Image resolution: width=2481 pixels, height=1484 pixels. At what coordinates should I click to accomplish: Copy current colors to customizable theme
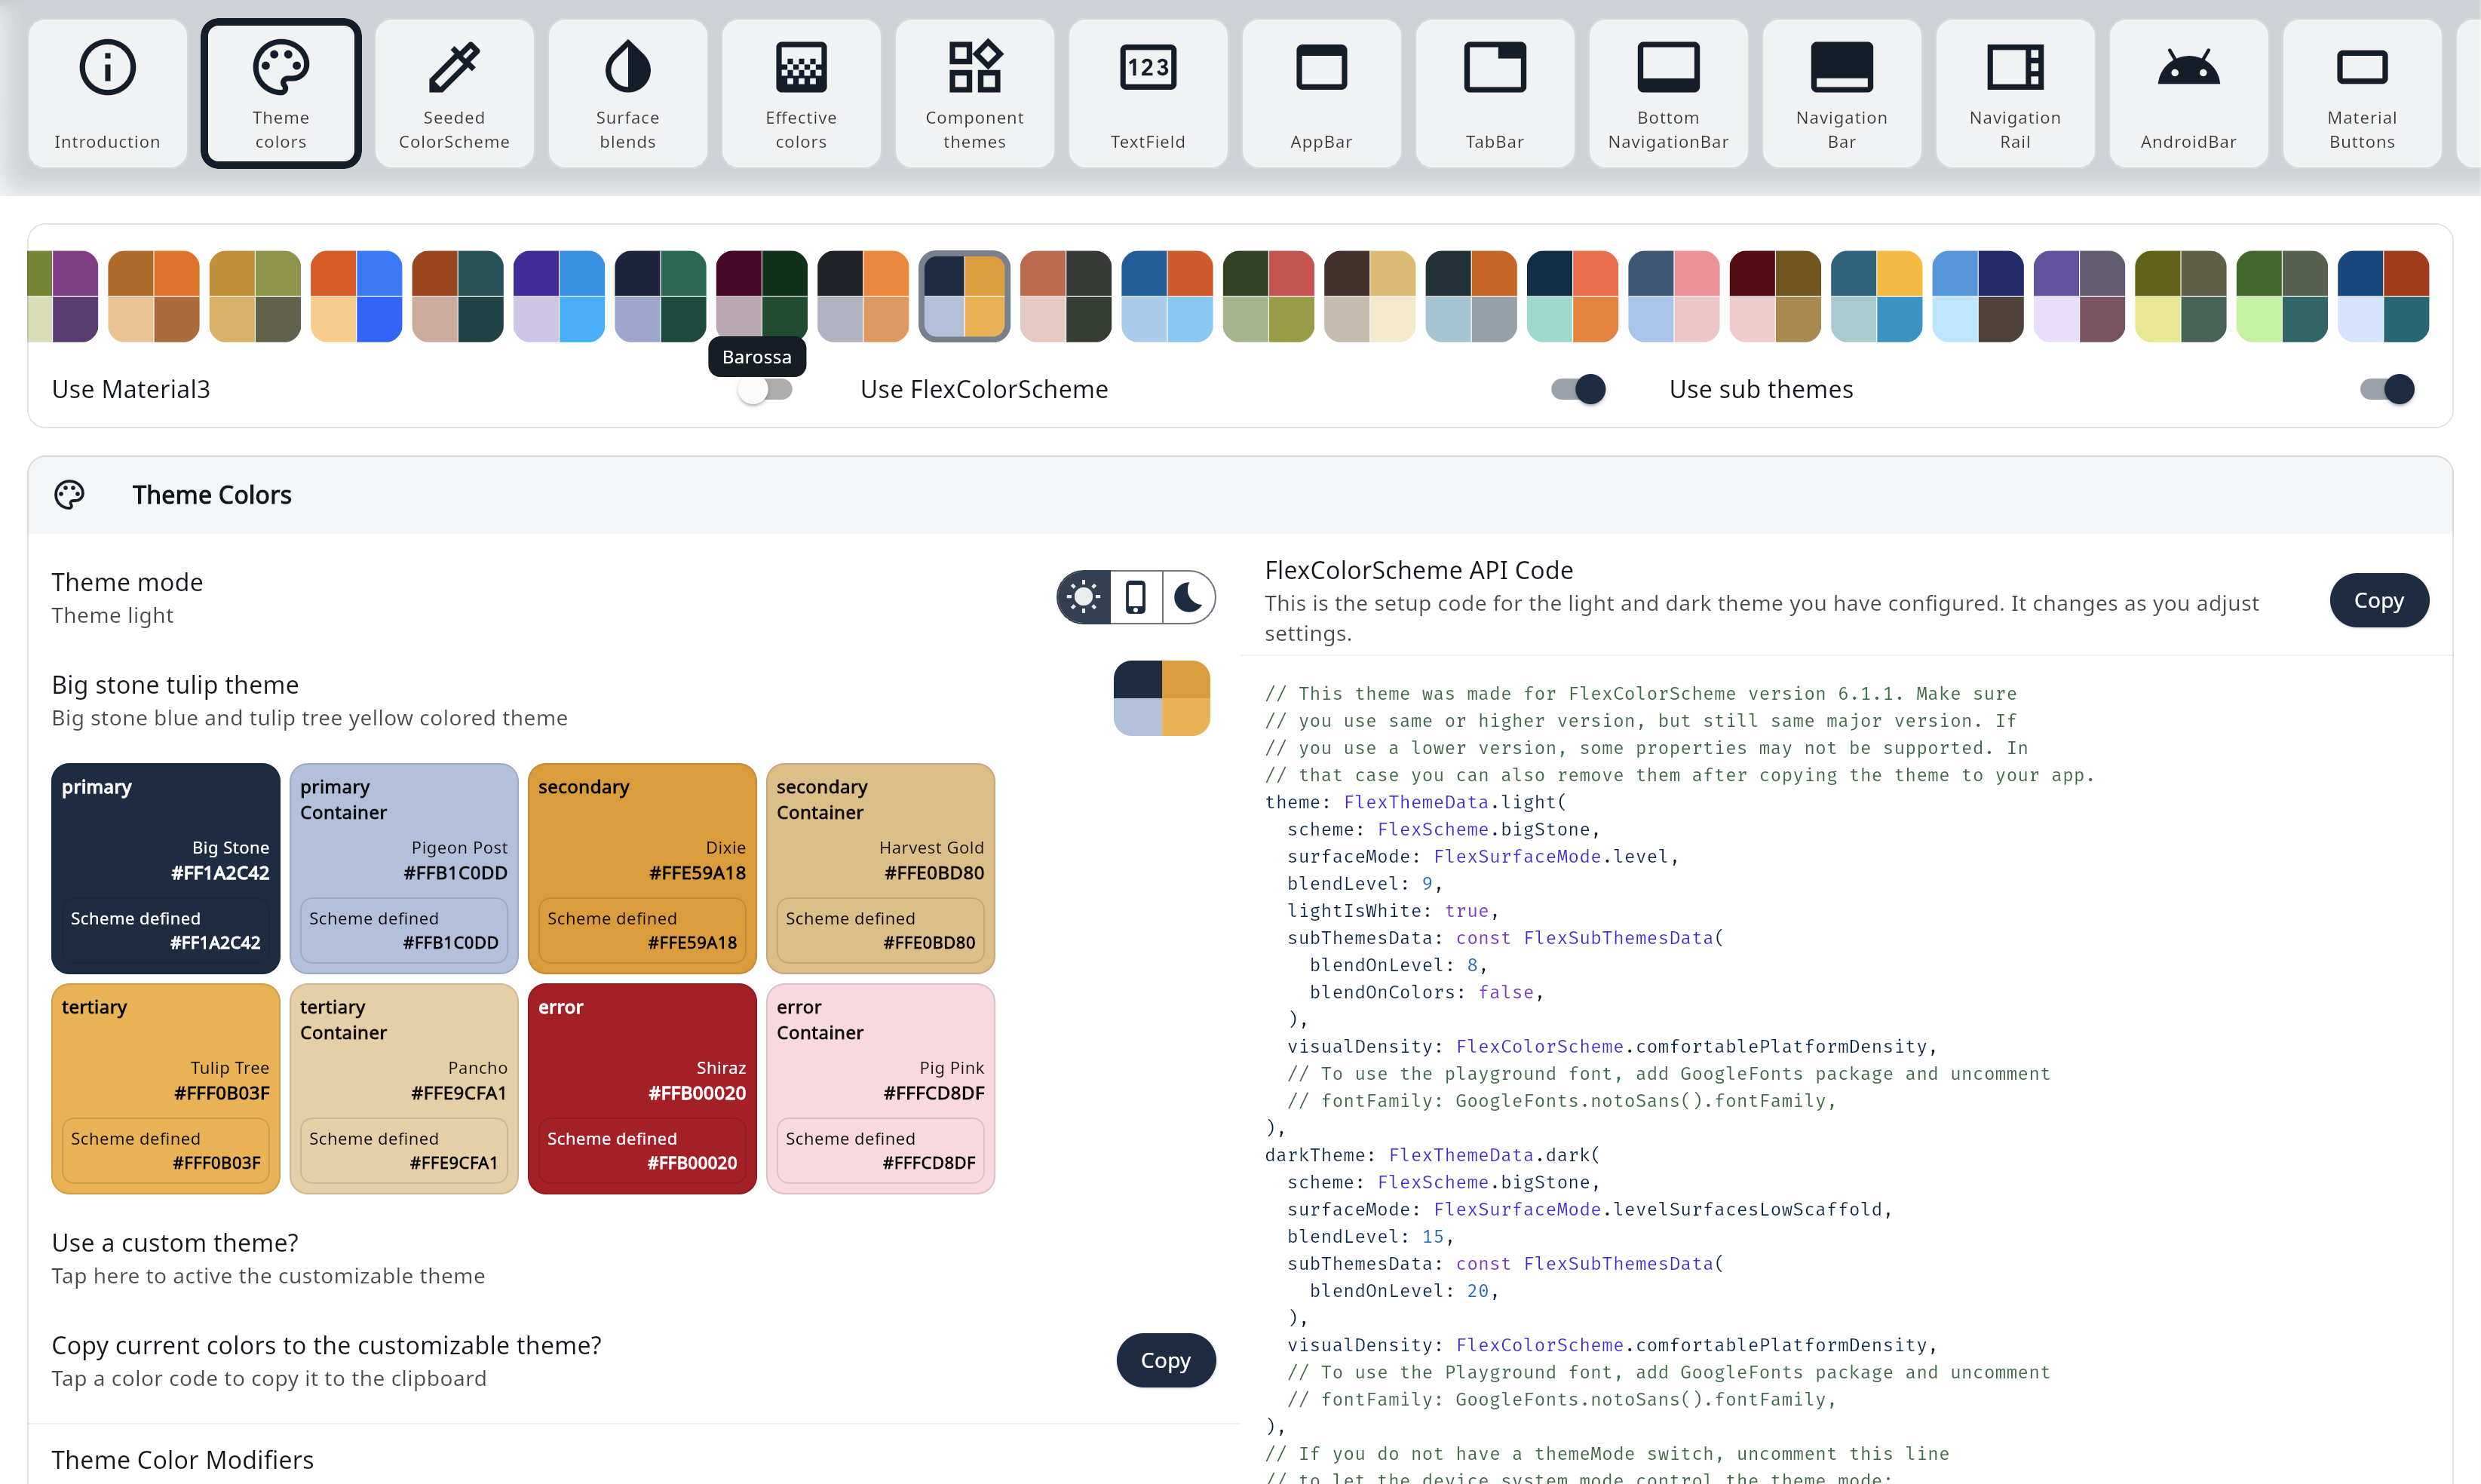click(1165, 1360)
